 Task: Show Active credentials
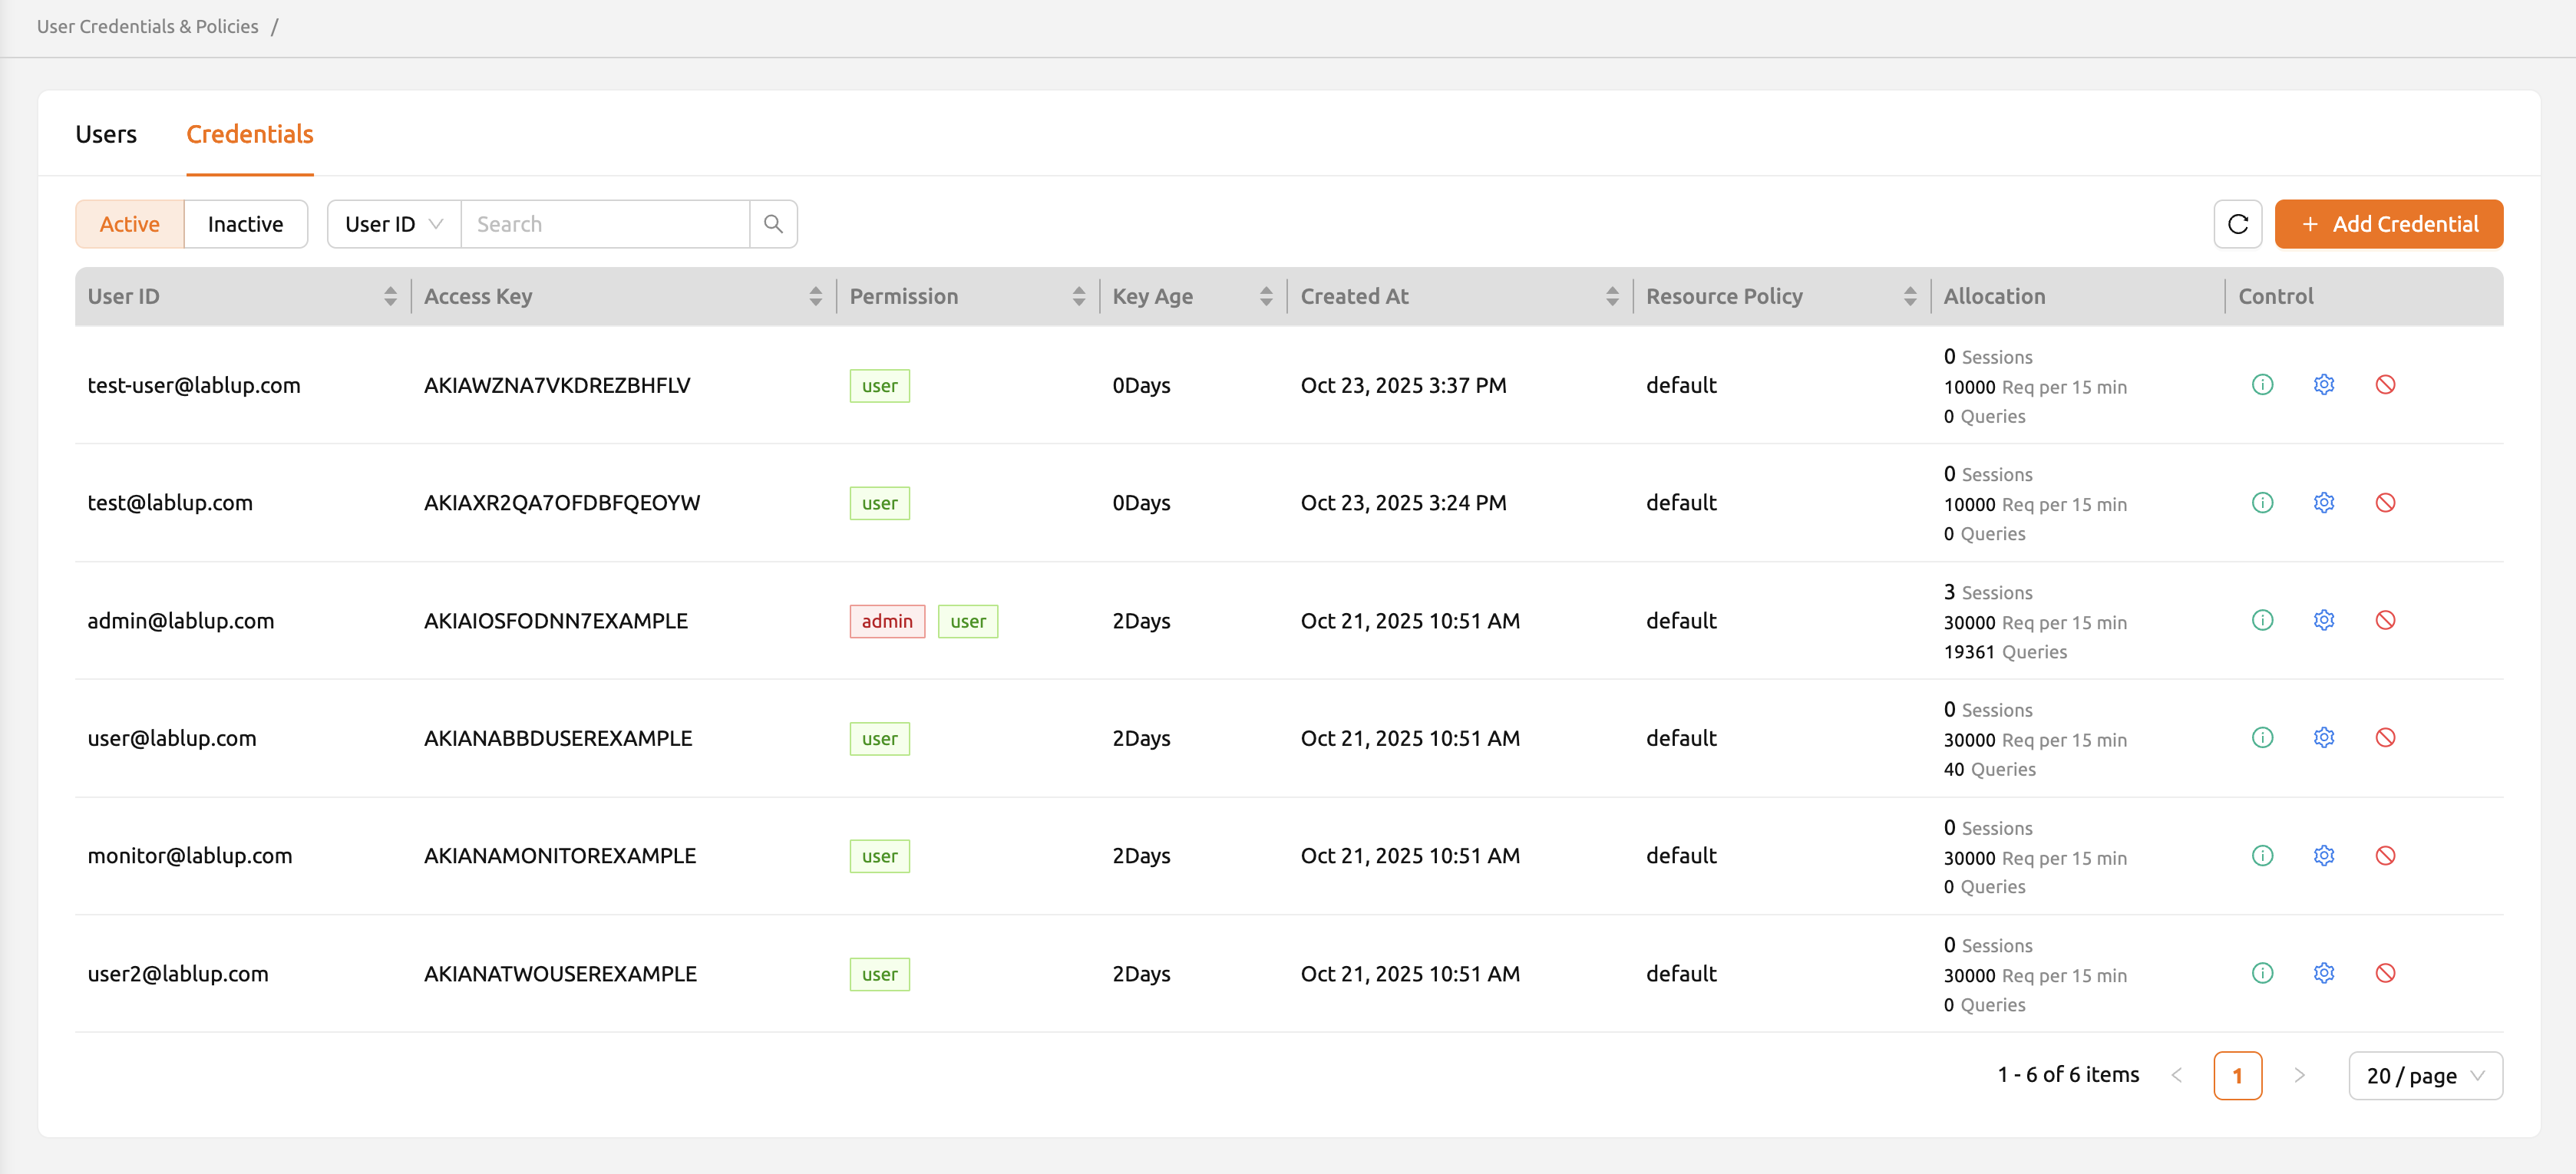tap(130, 224)
